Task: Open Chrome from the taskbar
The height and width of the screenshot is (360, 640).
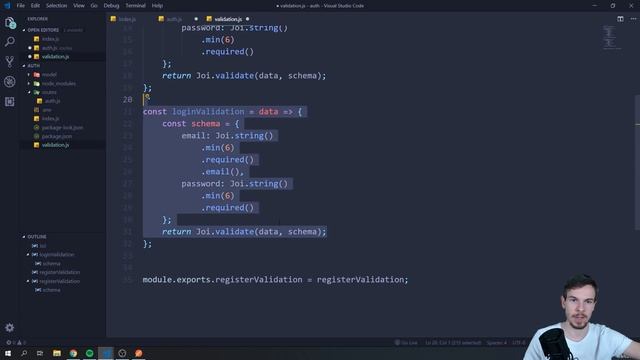Action: click(x=73, y=353)
